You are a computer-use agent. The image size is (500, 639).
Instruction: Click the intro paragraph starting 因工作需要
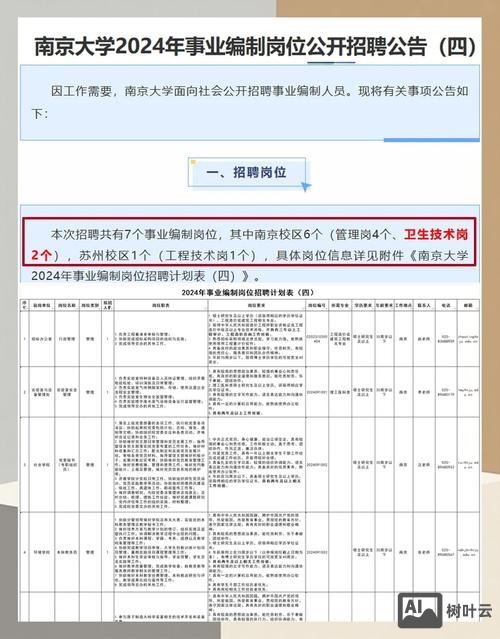(250, 102)
